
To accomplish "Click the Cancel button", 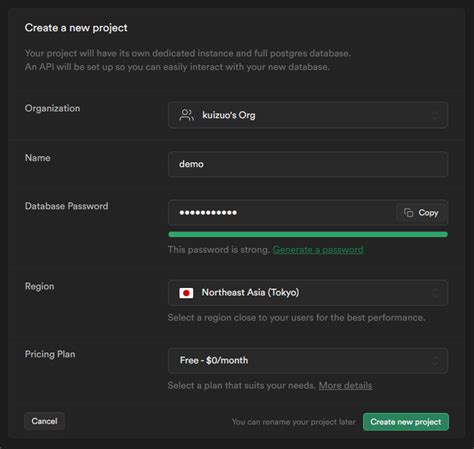I will pos(44,421).
